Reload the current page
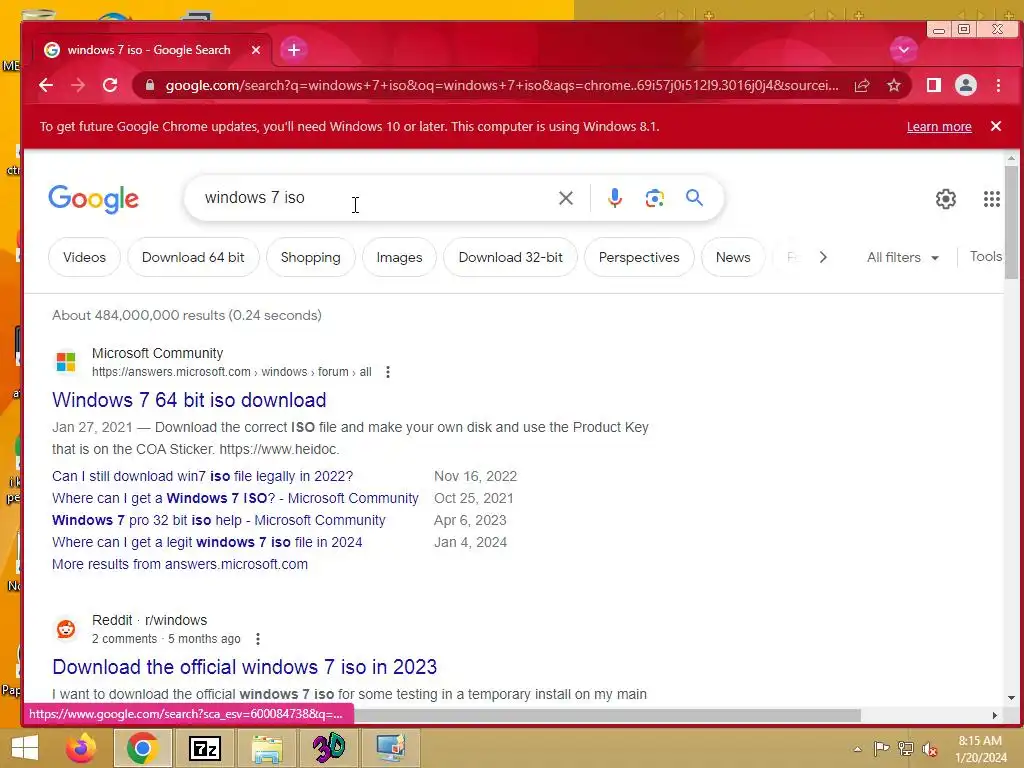 coord(110,85)
